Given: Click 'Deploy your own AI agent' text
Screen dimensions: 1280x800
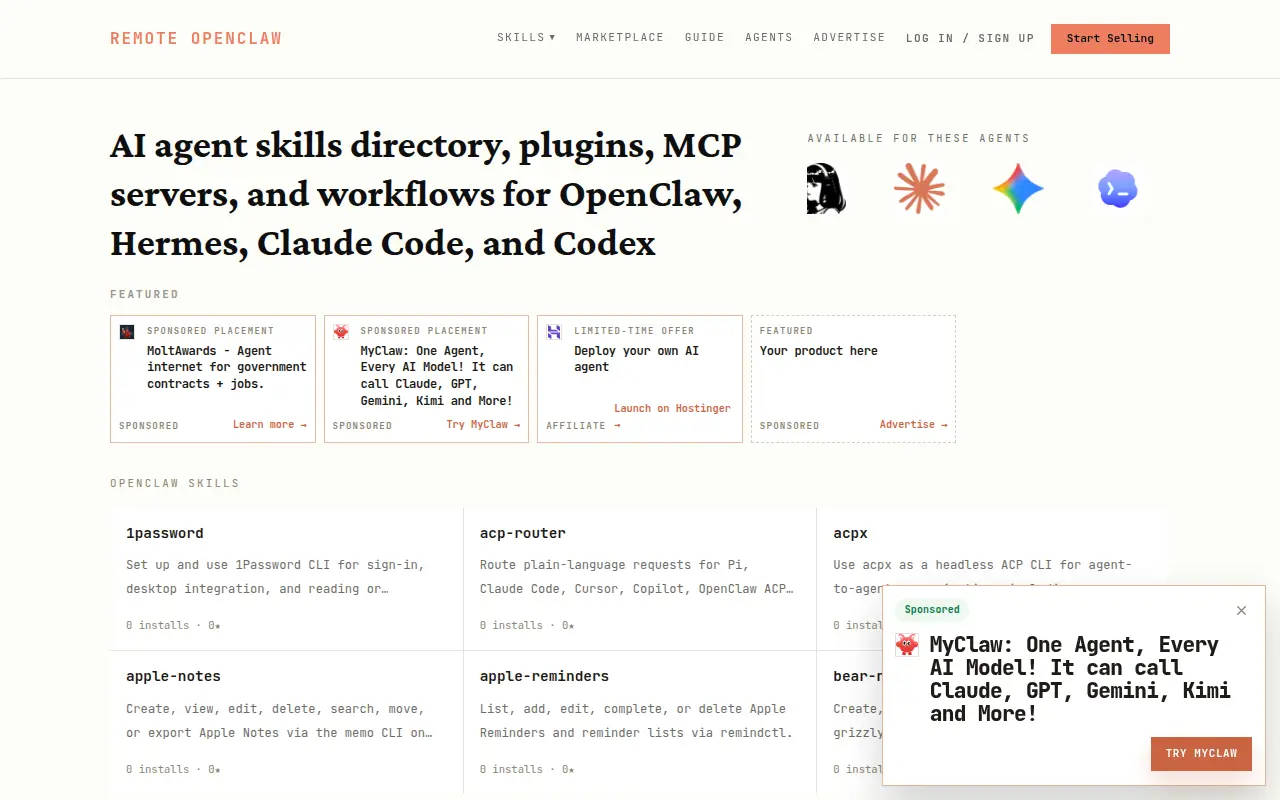Looking at the screenshot, I should pyautogui.click(x=637, y=359).
